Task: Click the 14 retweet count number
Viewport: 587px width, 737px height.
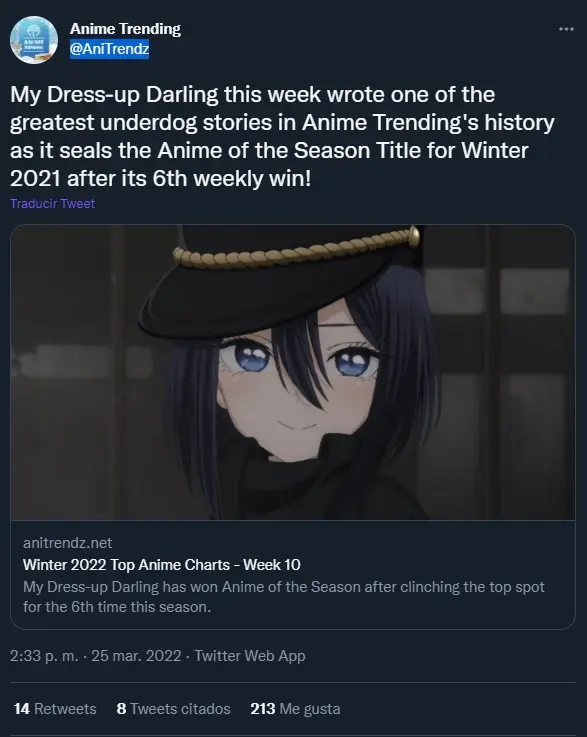Action: click(x=22, y=709)
